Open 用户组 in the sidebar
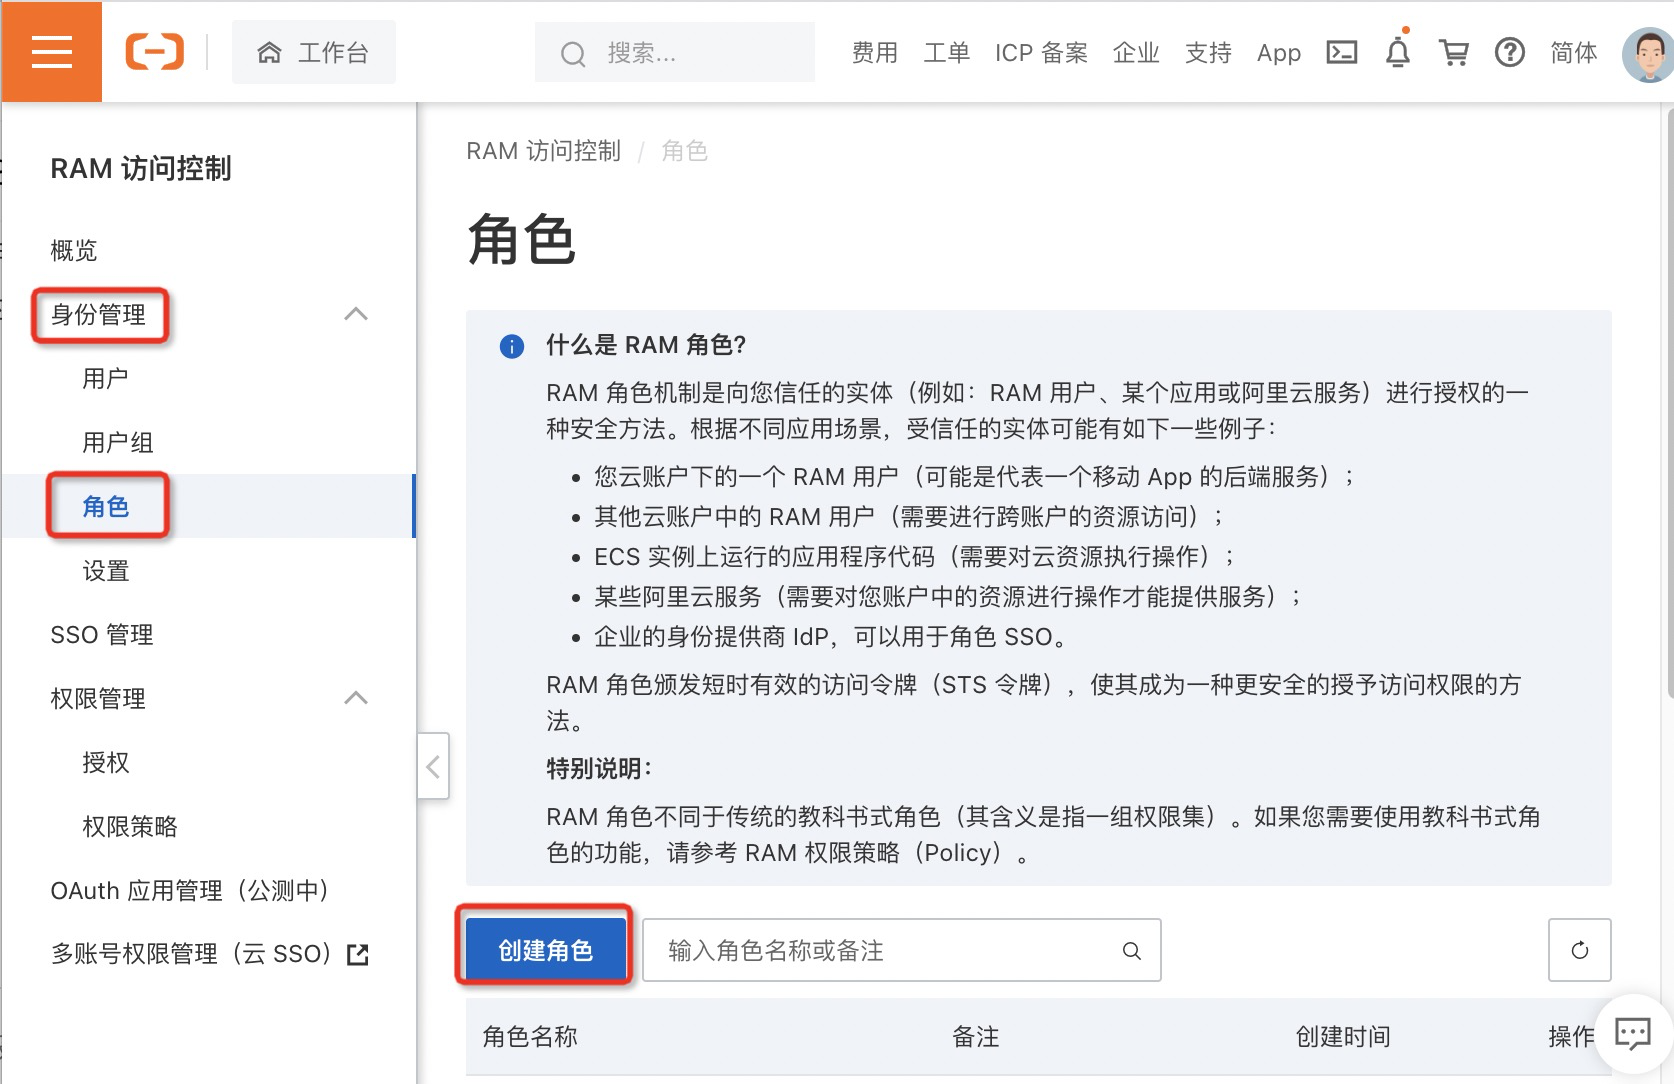The image size is (1674, 1084). (118, 443)
